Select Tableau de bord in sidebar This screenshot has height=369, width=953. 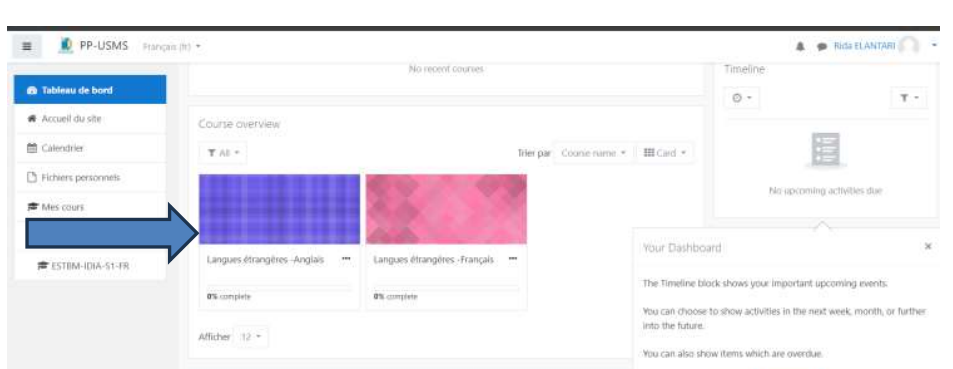coord(90,90)
